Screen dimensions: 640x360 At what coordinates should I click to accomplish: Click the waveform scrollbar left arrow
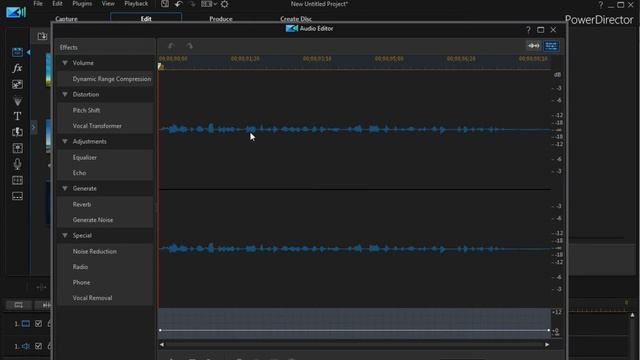[162, 344]
